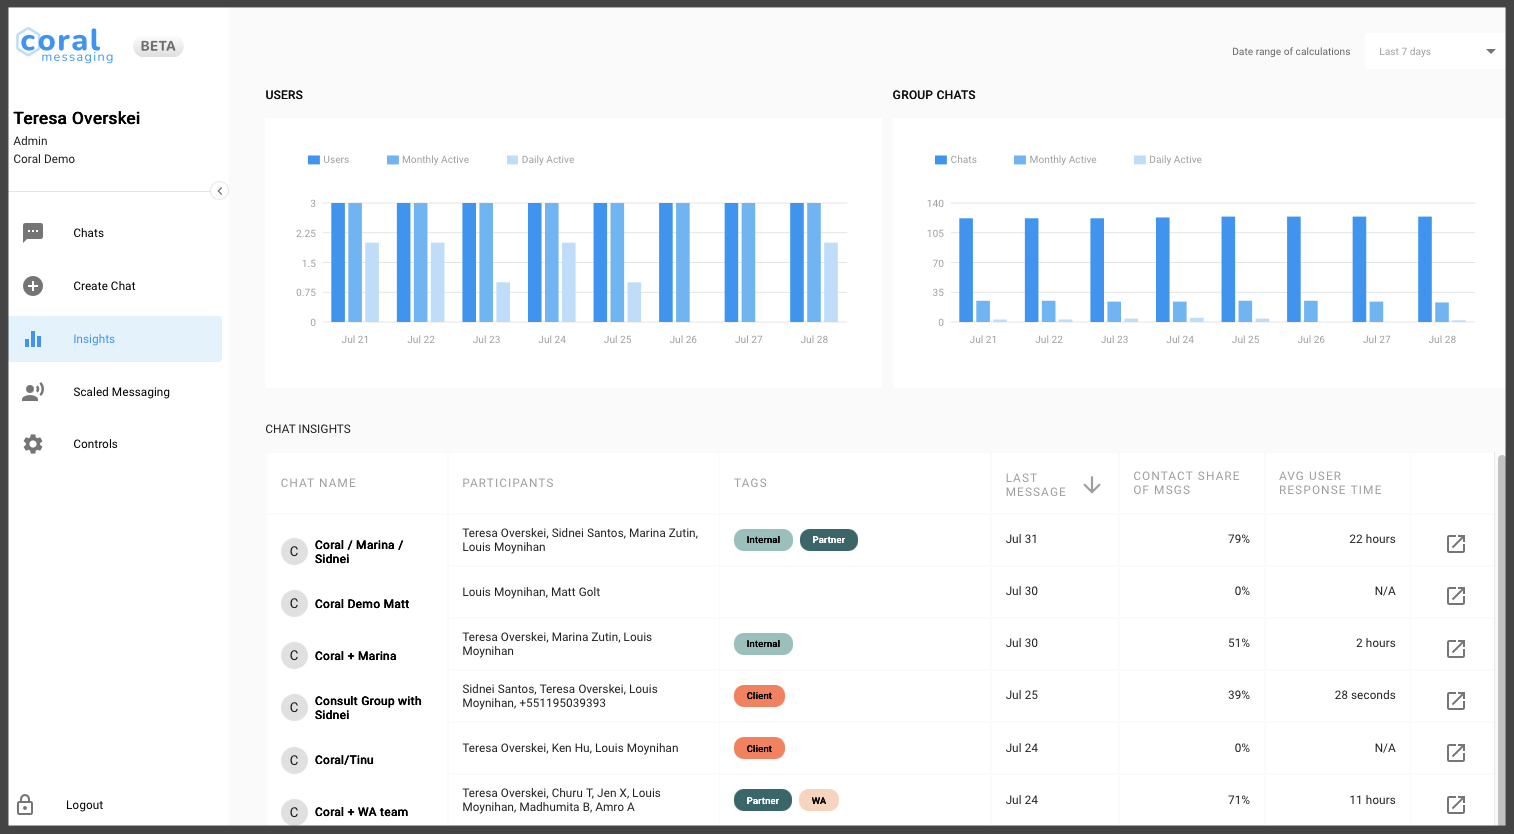1514x834 pixels.
Task: Click the Create Chat plus icon
Action: 33,286
